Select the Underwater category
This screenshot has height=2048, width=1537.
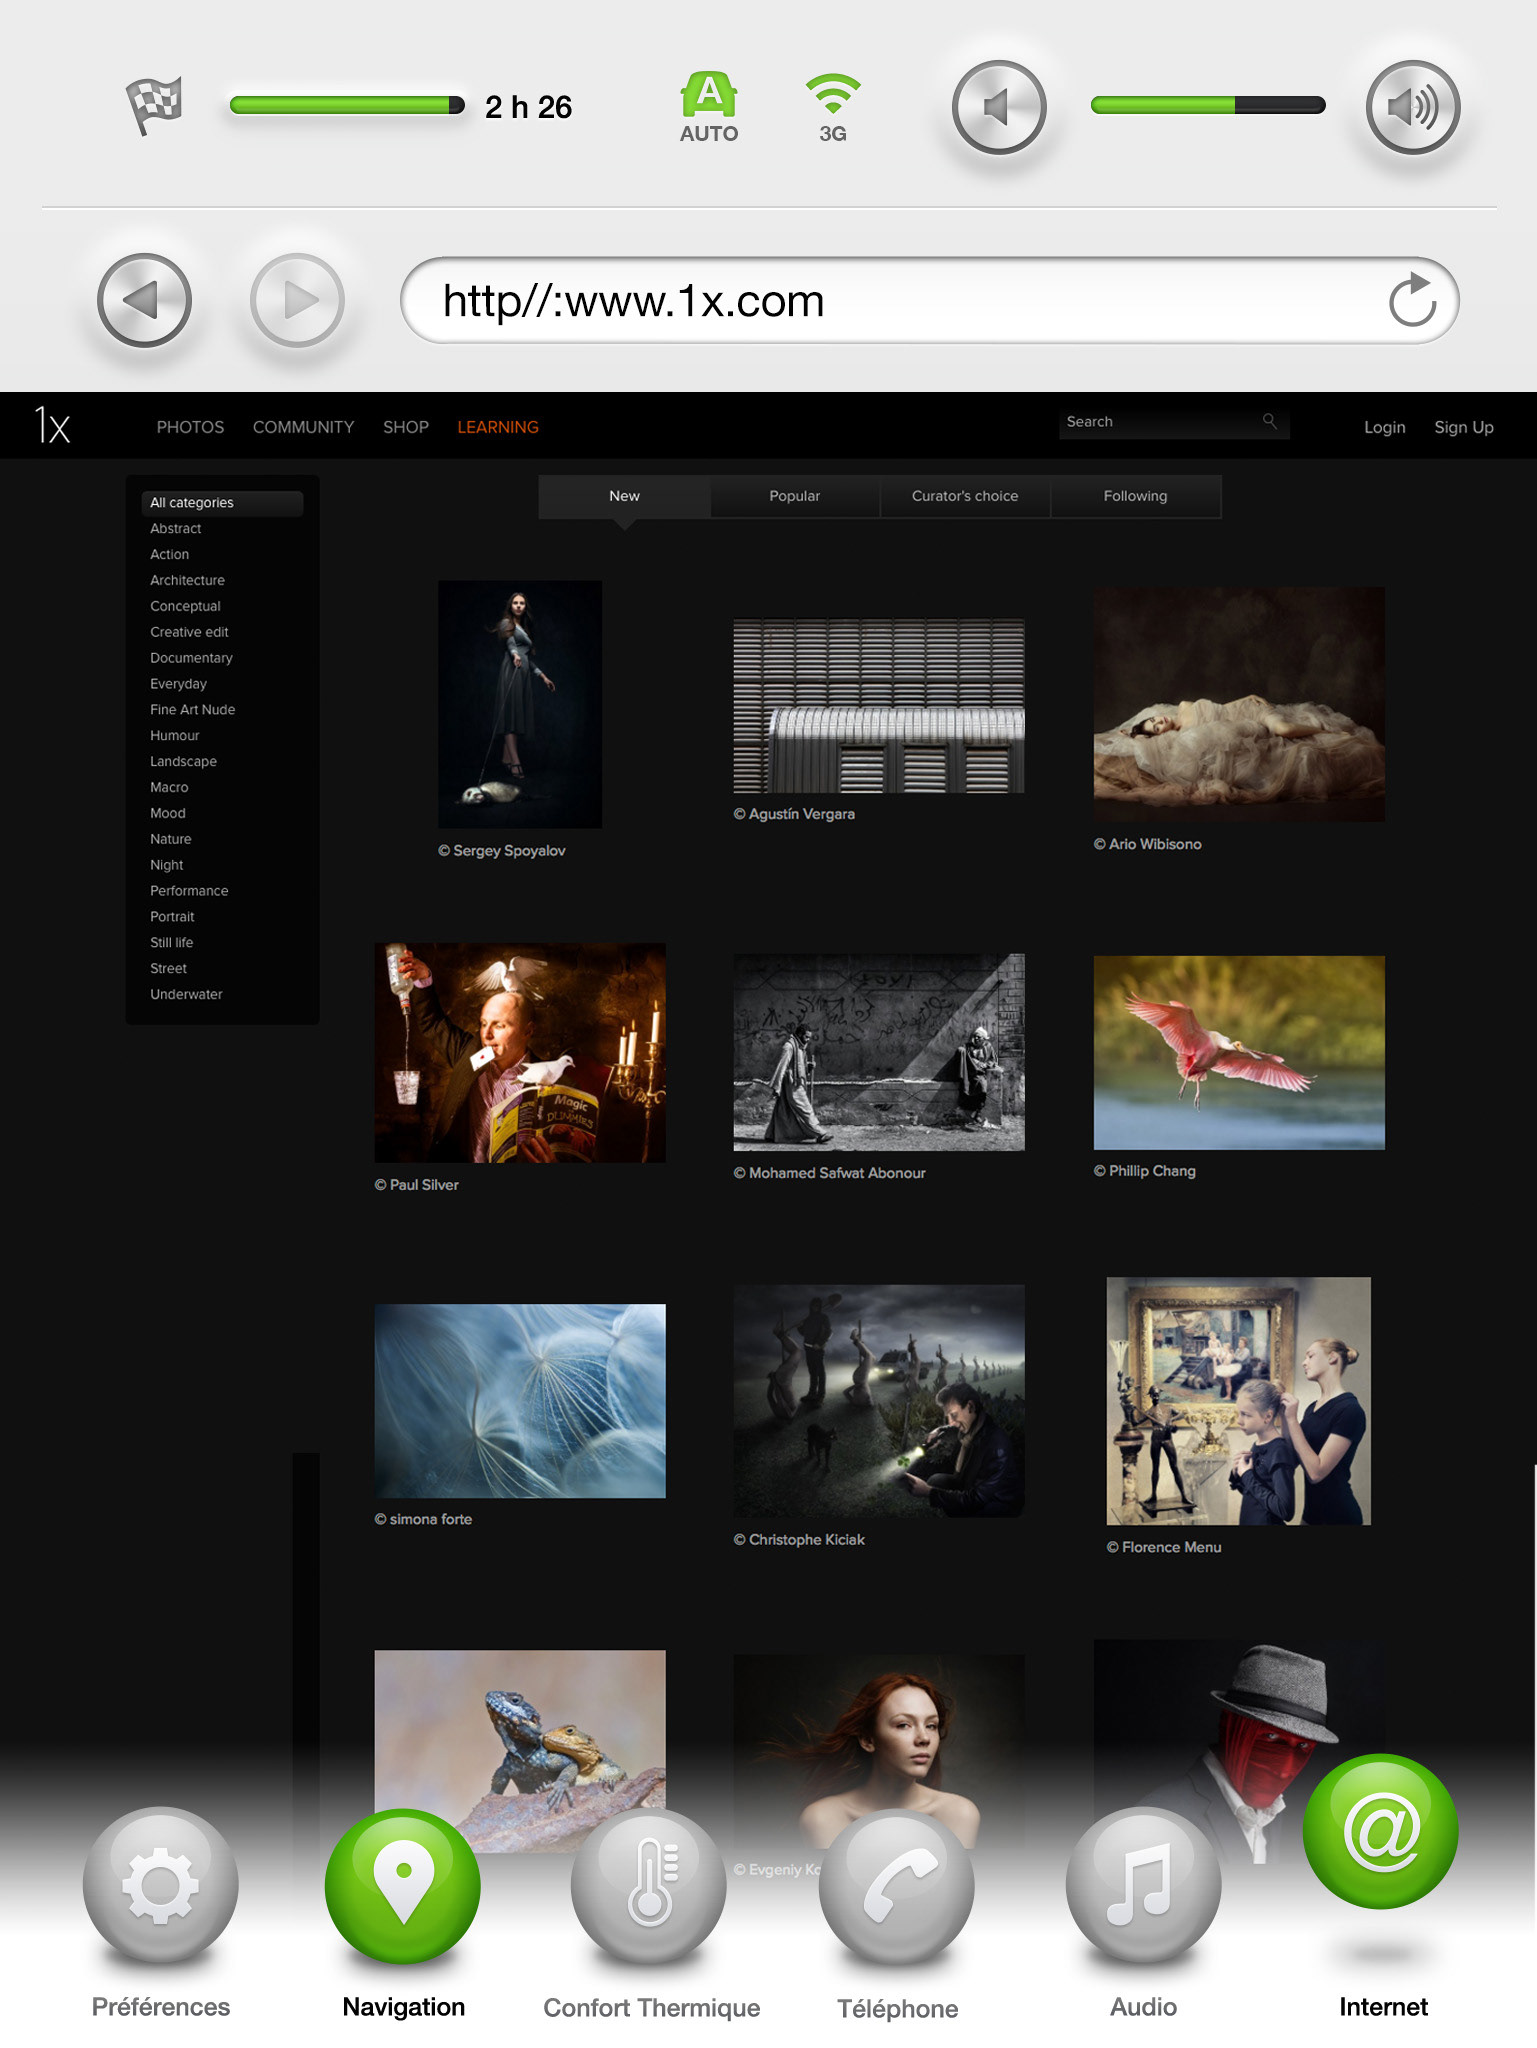coord(186,995)
